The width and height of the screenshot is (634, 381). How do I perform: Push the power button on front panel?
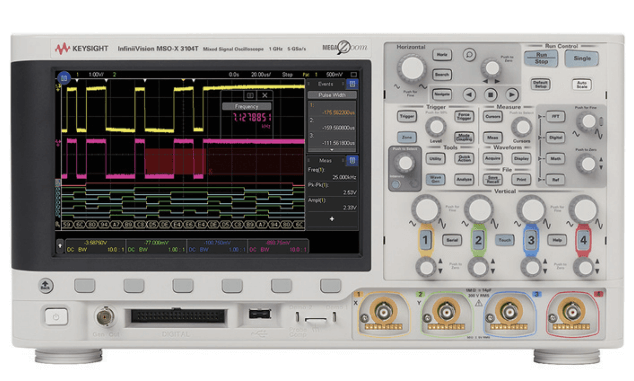56,317
